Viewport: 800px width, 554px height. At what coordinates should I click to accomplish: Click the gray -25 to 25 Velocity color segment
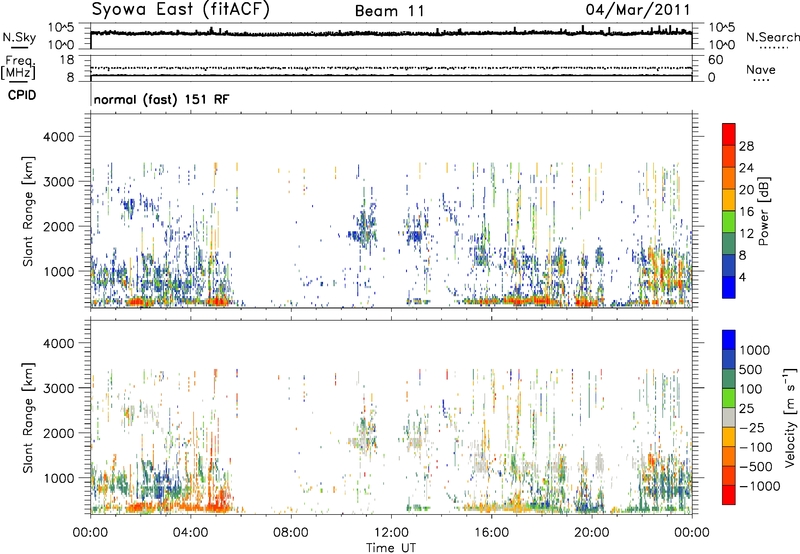[729, 418]
